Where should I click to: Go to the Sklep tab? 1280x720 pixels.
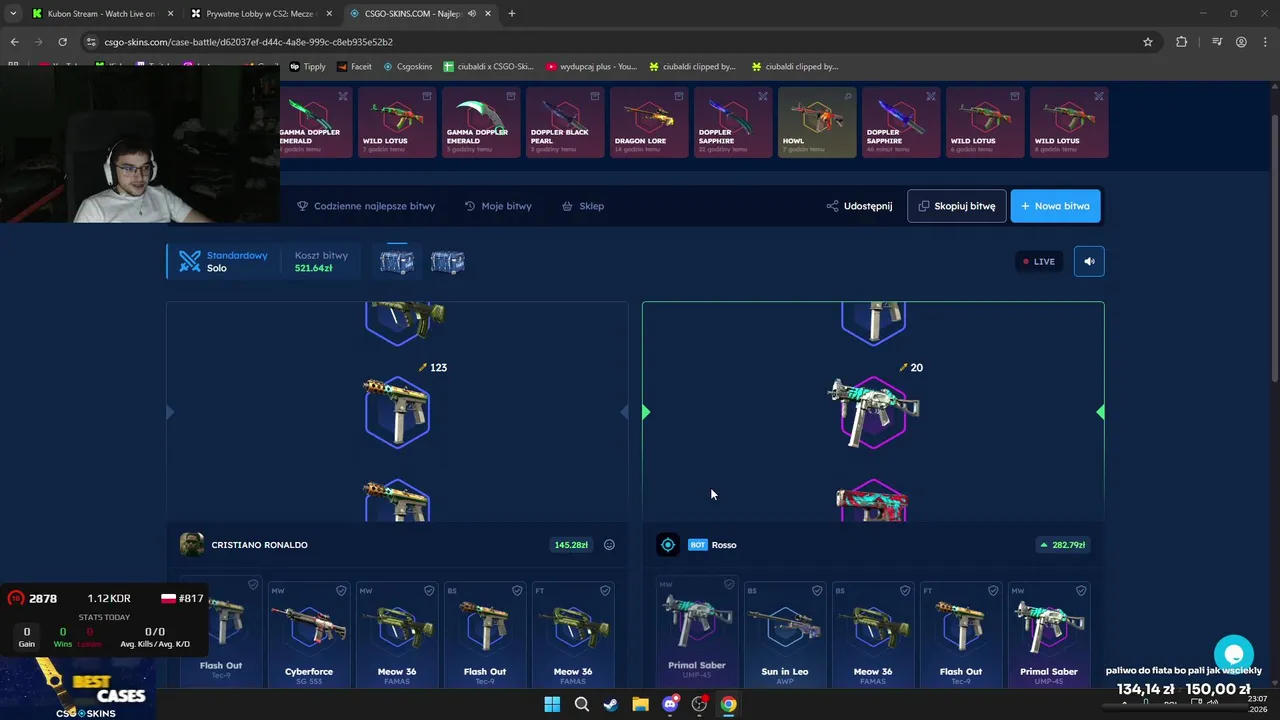tap(583, 206)
